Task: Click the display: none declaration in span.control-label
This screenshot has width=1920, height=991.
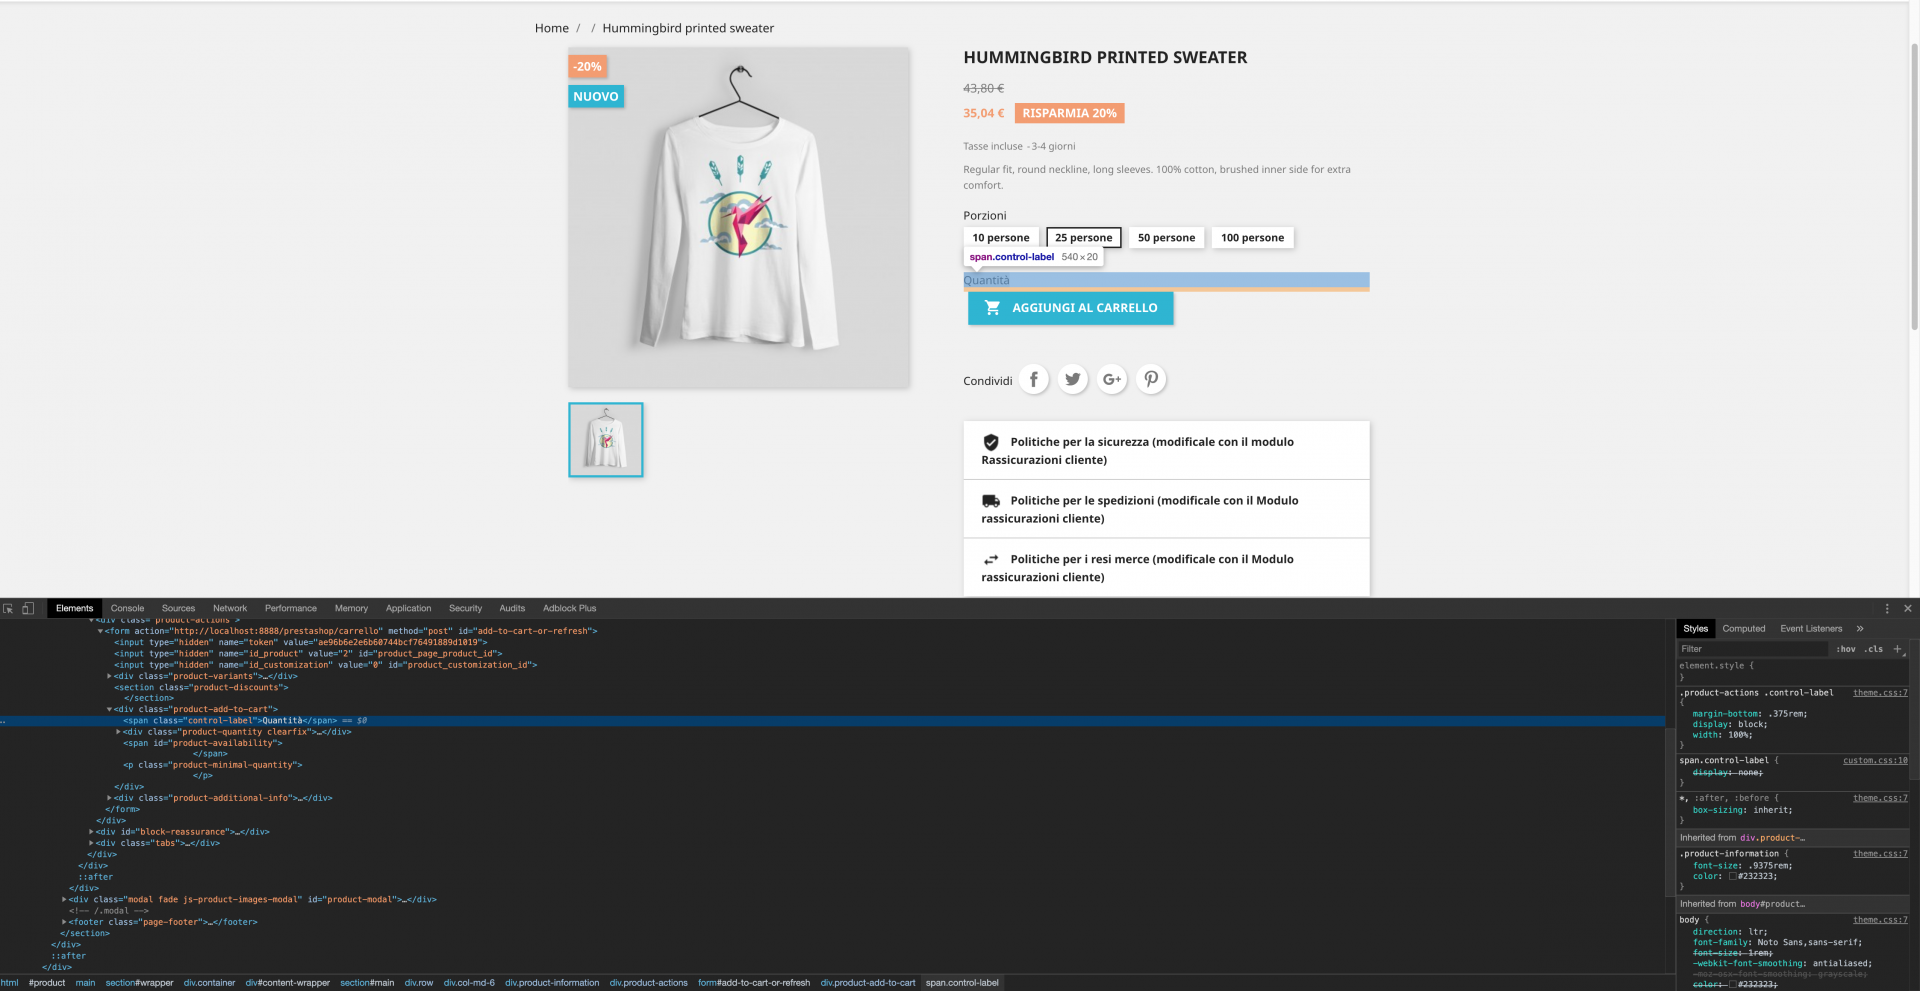Action: pyautogui.click(x=1727, y=772)
